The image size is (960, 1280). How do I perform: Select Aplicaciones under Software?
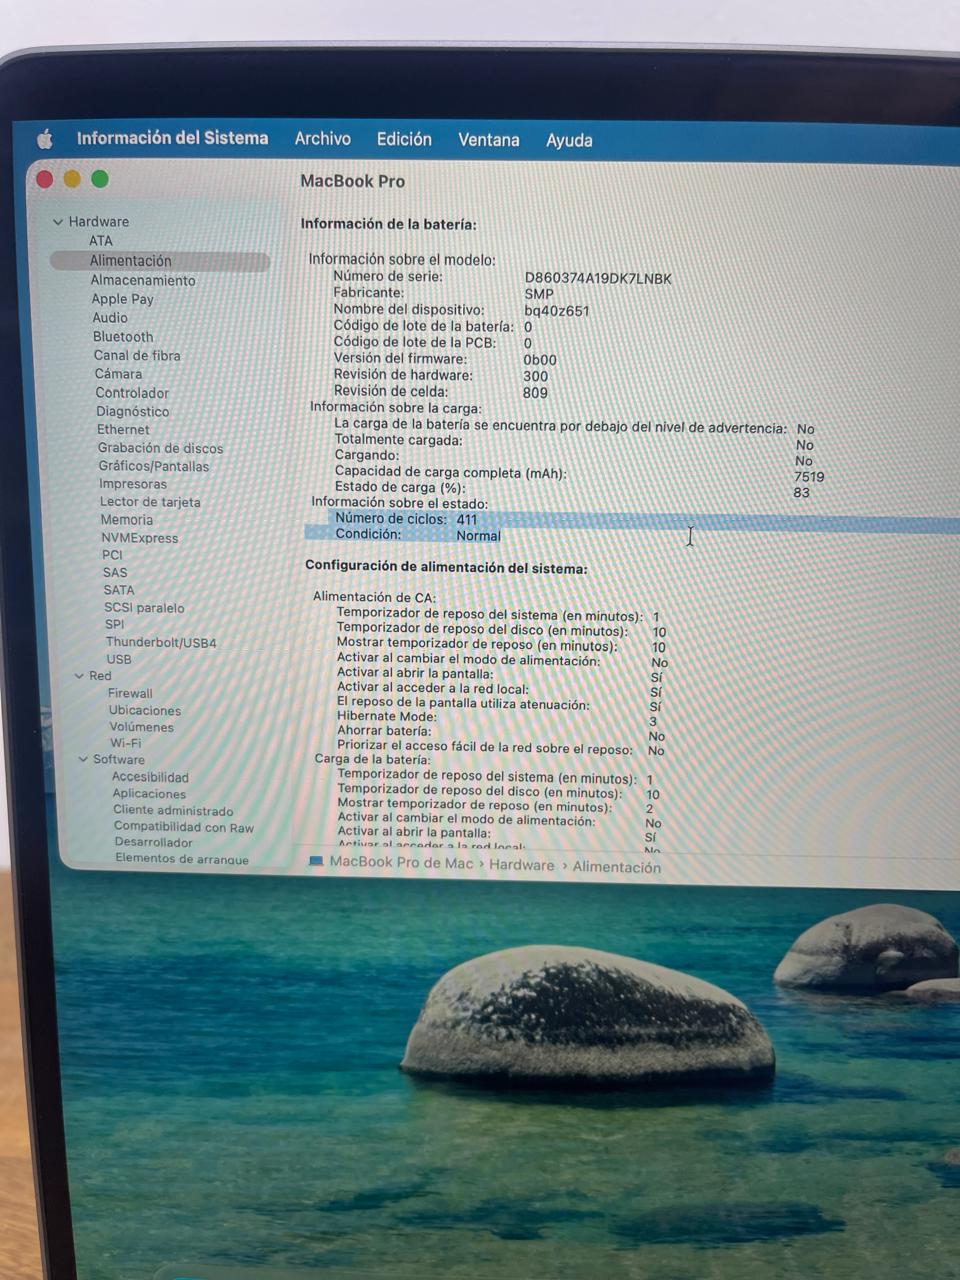click(149, 794)
